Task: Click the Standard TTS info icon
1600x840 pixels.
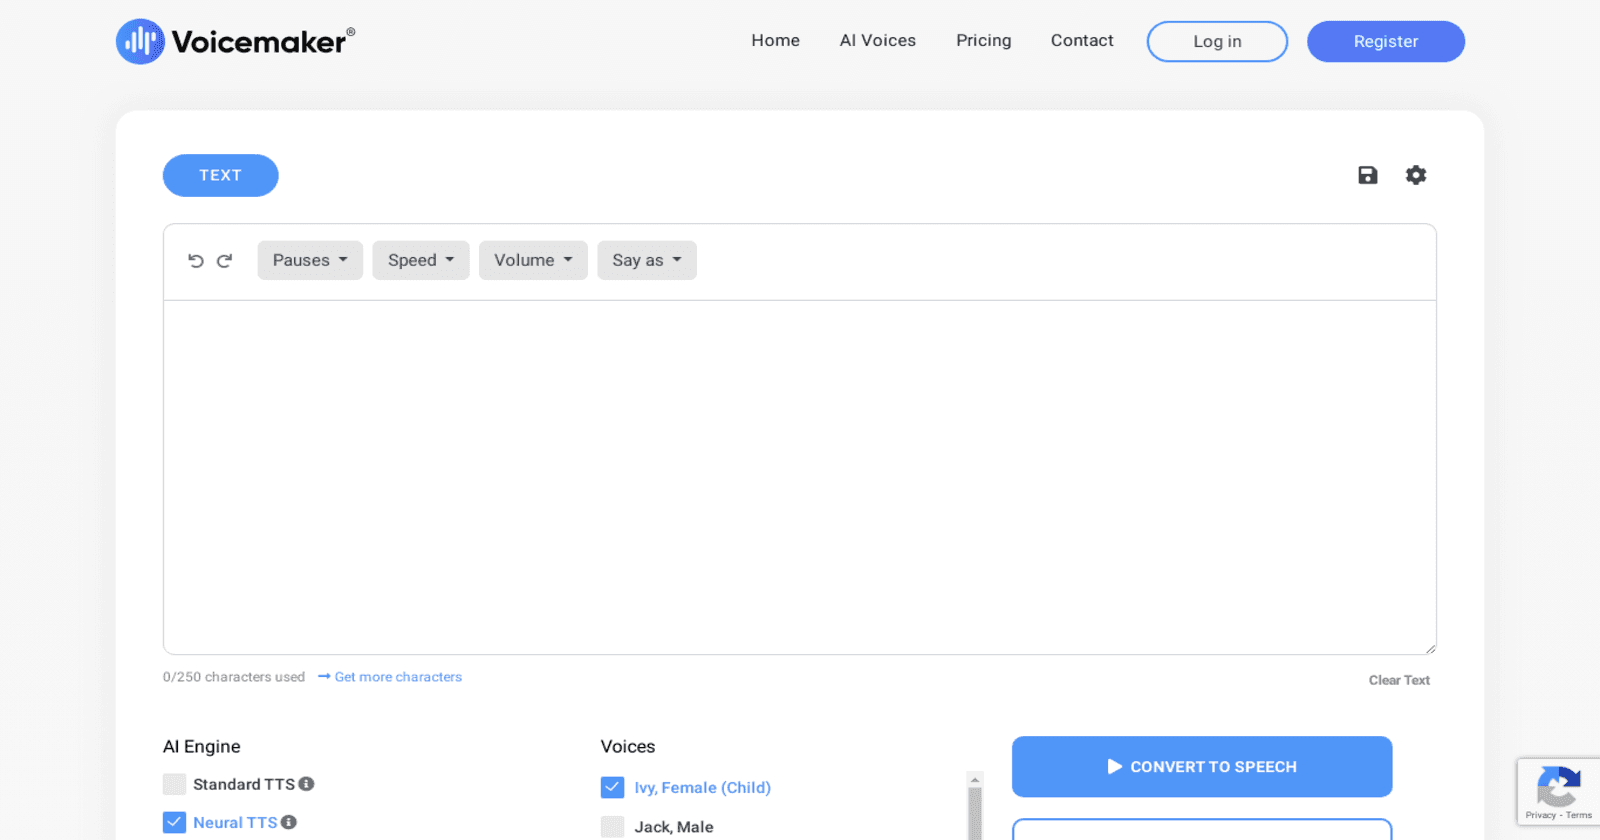Action: pyautogui.click(x=307, y=784)
